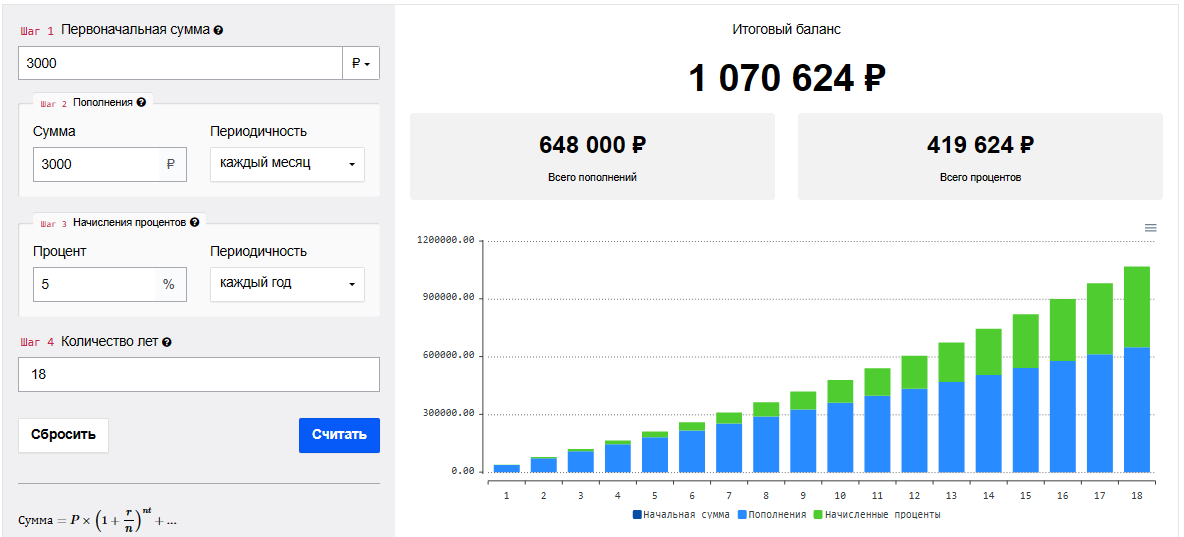Click the blue segment of year 18 bar
The height and width of the screenshot is (537, 1184).
tap(1136, 410)
